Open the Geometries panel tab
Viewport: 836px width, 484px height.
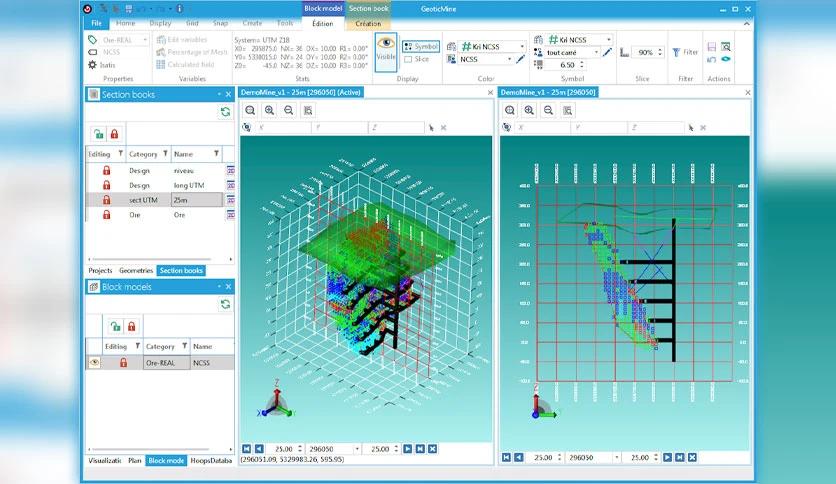pos(135,271)
